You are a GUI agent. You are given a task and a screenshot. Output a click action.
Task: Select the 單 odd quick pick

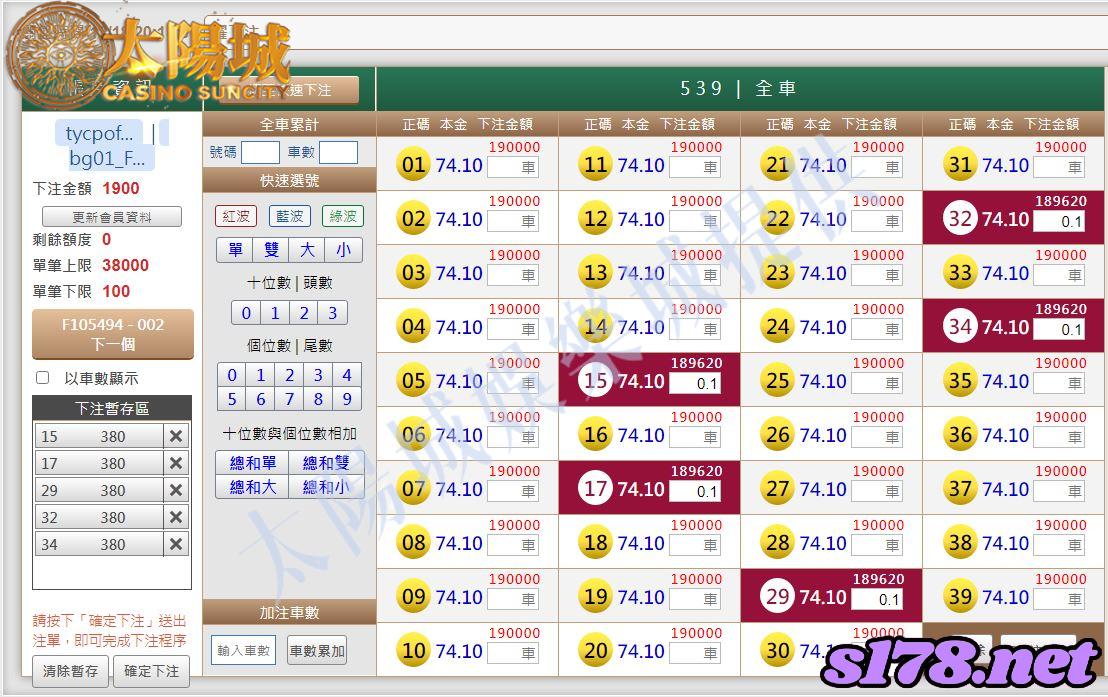pyautogui.click(x=235, y=250)
